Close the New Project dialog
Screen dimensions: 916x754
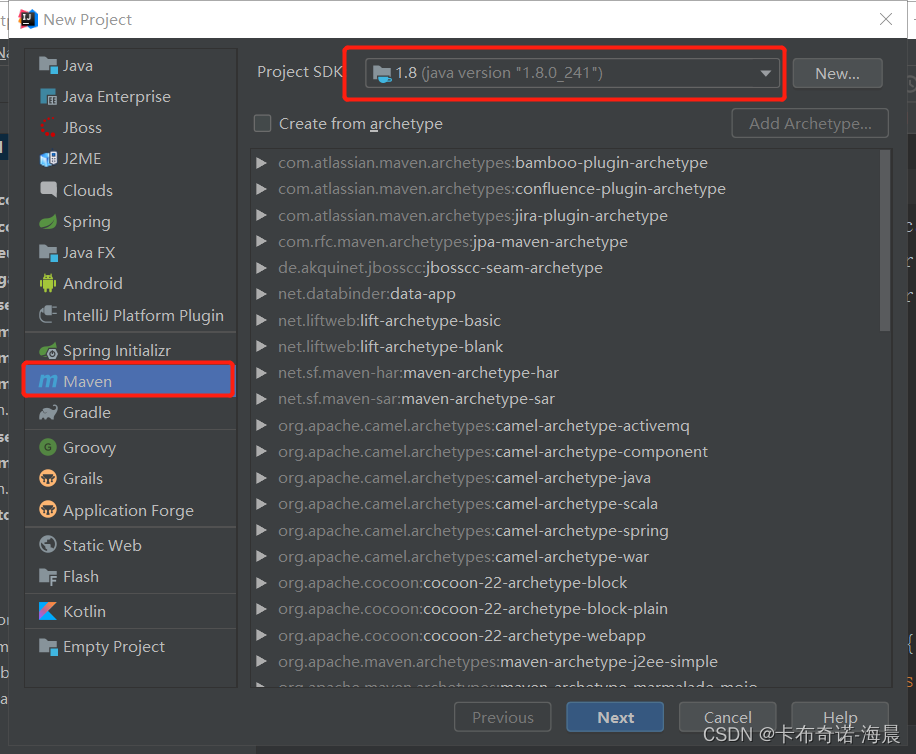click(886, 19)
